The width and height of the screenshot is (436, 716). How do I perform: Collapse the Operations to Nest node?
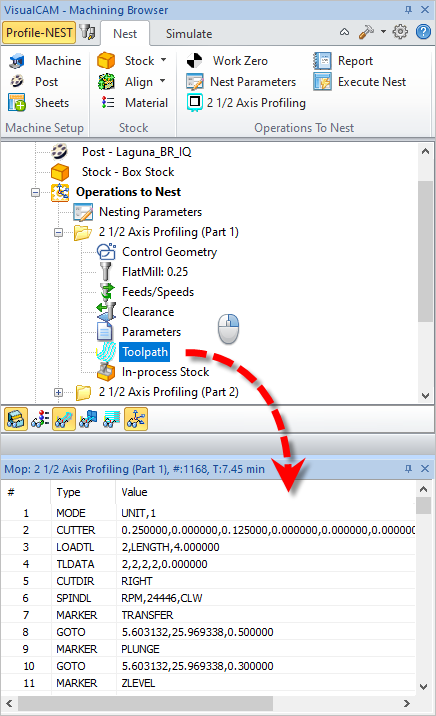36,192
